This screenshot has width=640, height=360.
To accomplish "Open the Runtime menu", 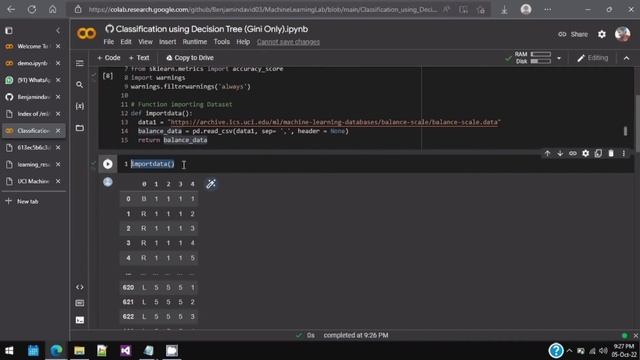I will tap(195, 42).
